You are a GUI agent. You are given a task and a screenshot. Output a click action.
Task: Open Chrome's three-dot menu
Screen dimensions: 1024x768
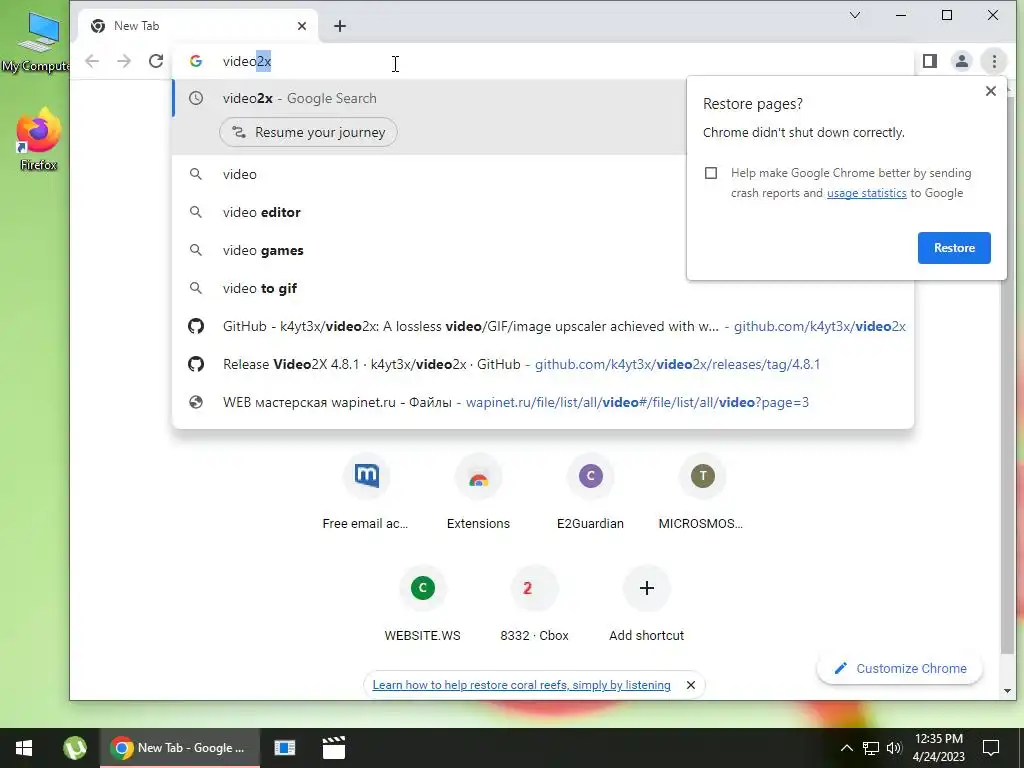click(x=994, y=61)
